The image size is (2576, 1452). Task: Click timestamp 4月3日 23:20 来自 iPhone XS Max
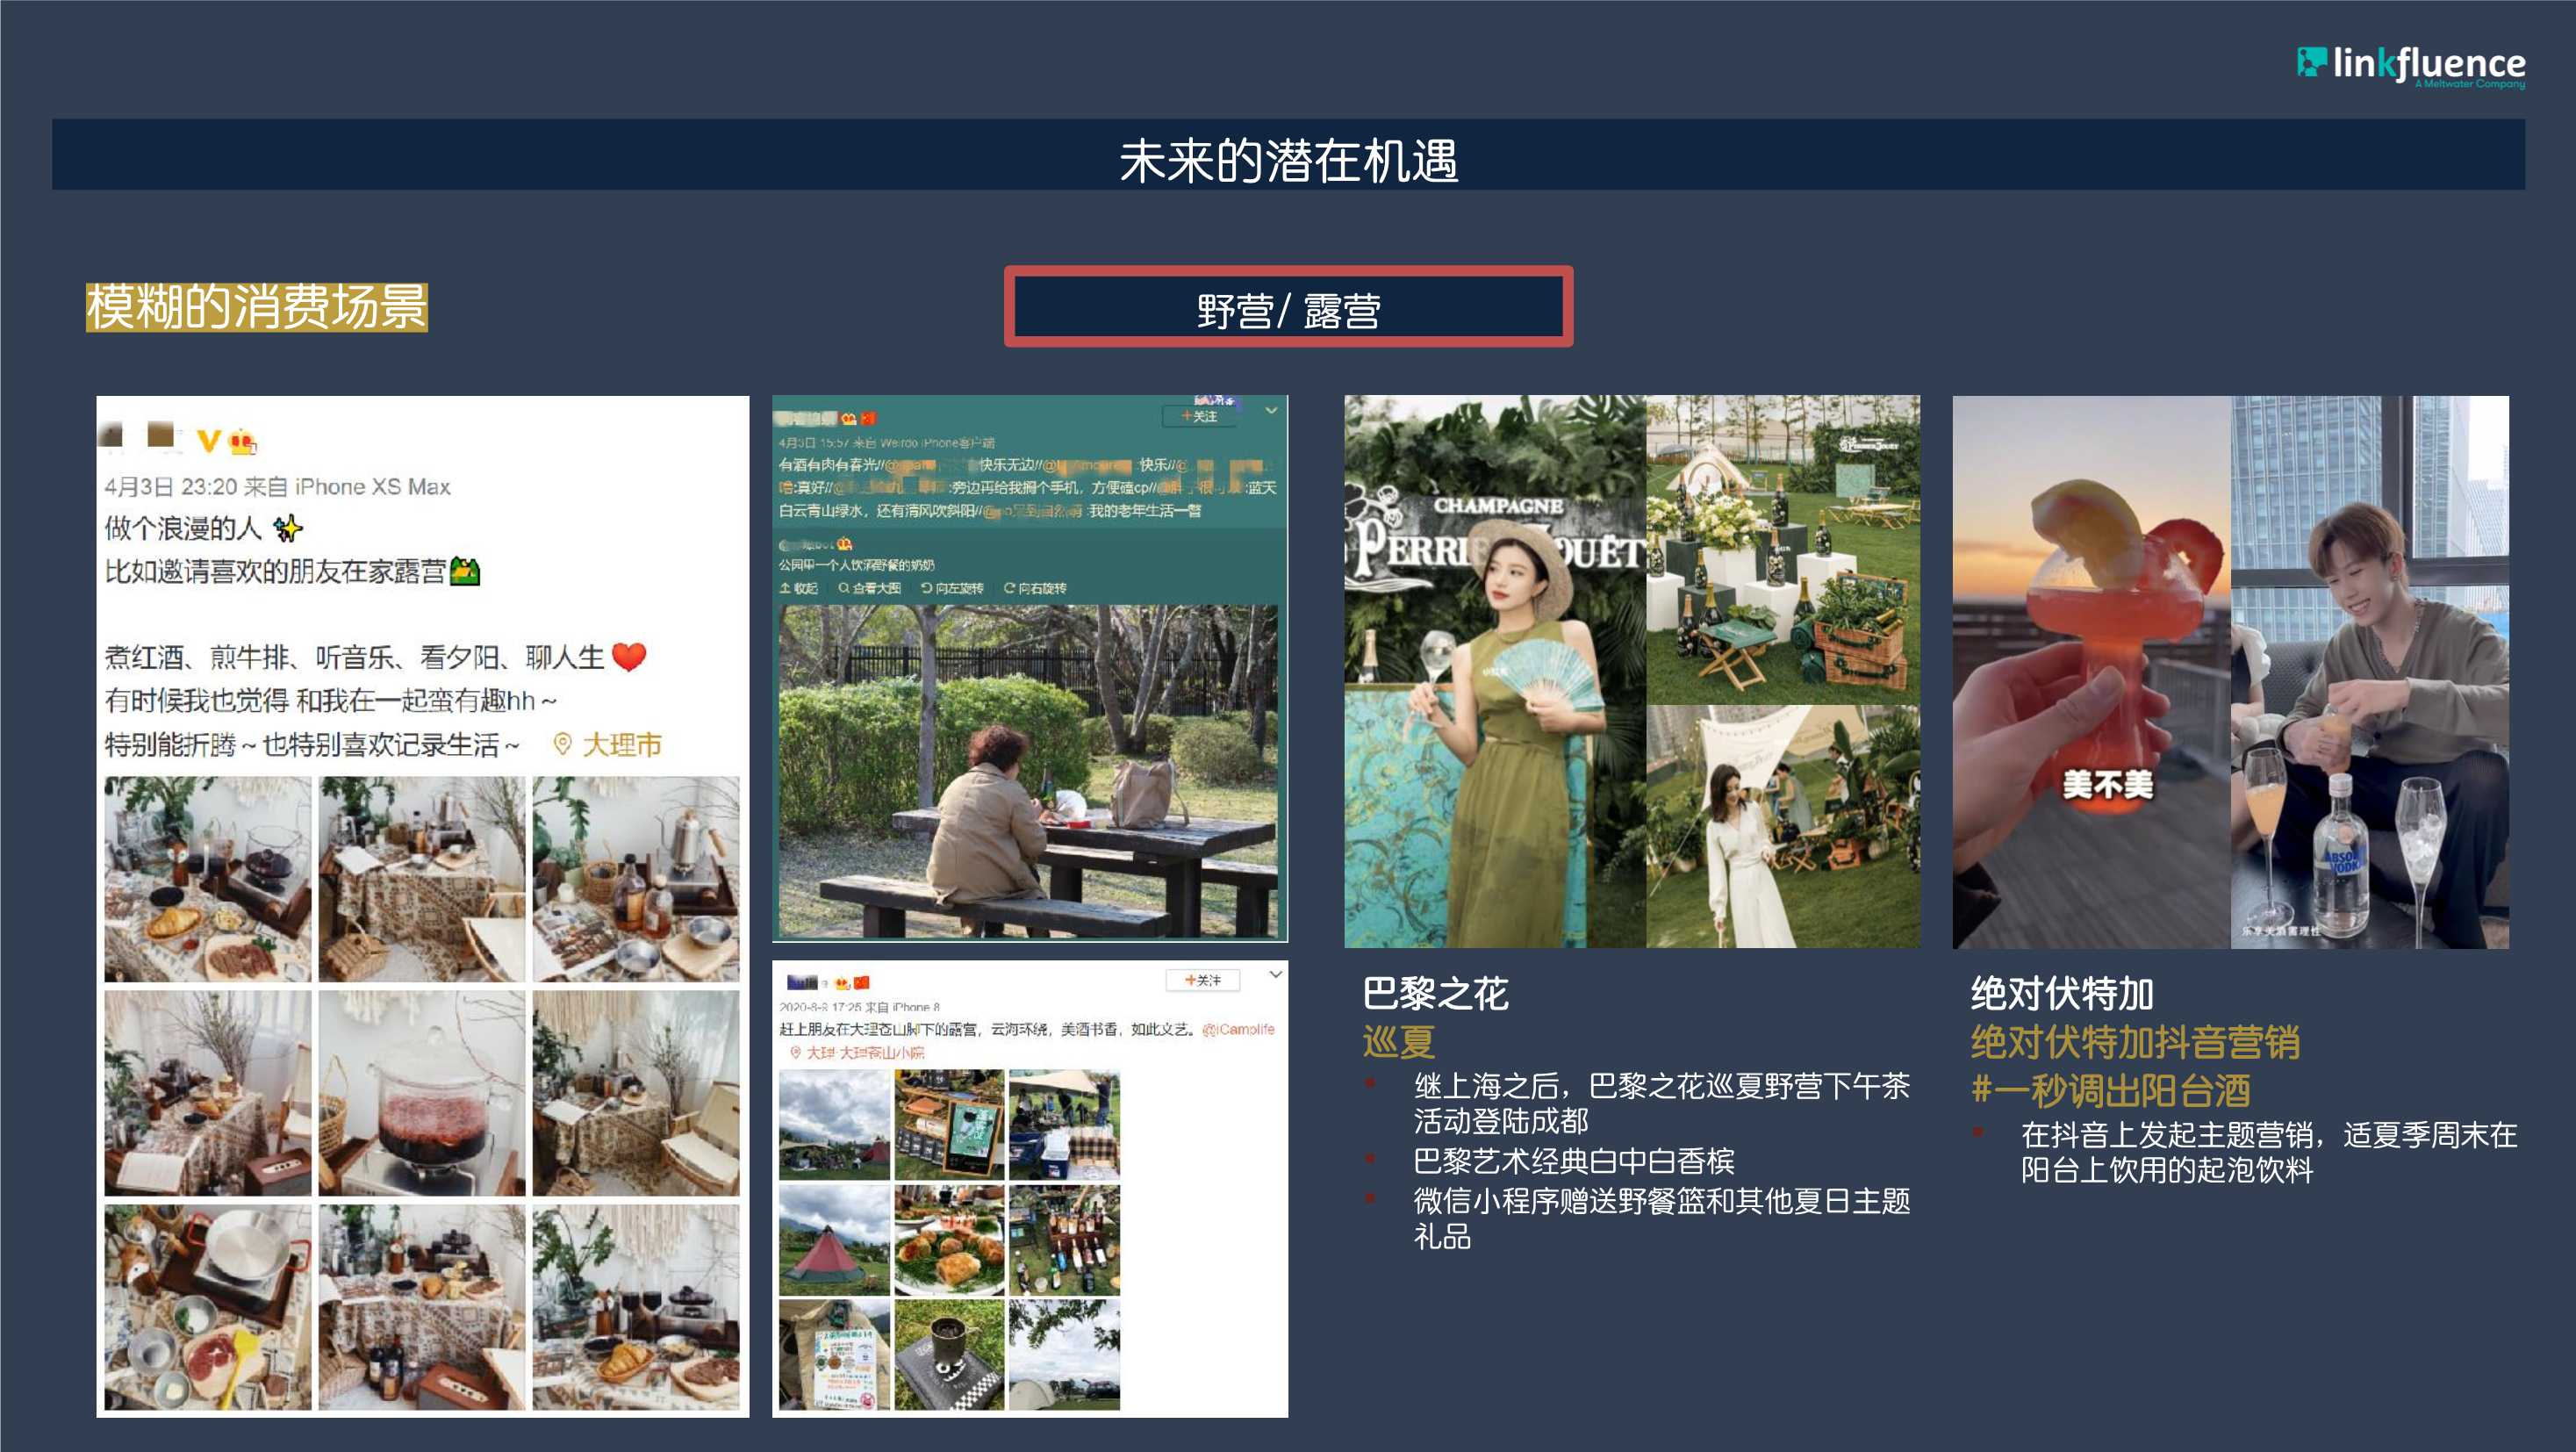[278, 486]
